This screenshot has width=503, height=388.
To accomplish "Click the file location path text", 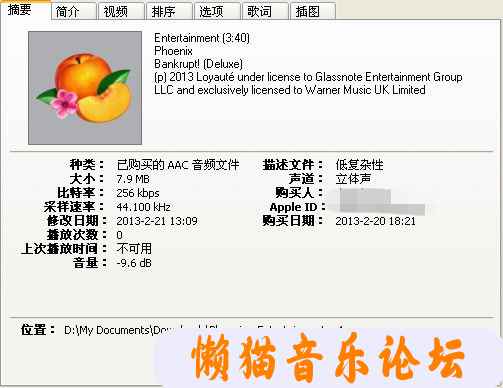I will [x=119, y=330].
